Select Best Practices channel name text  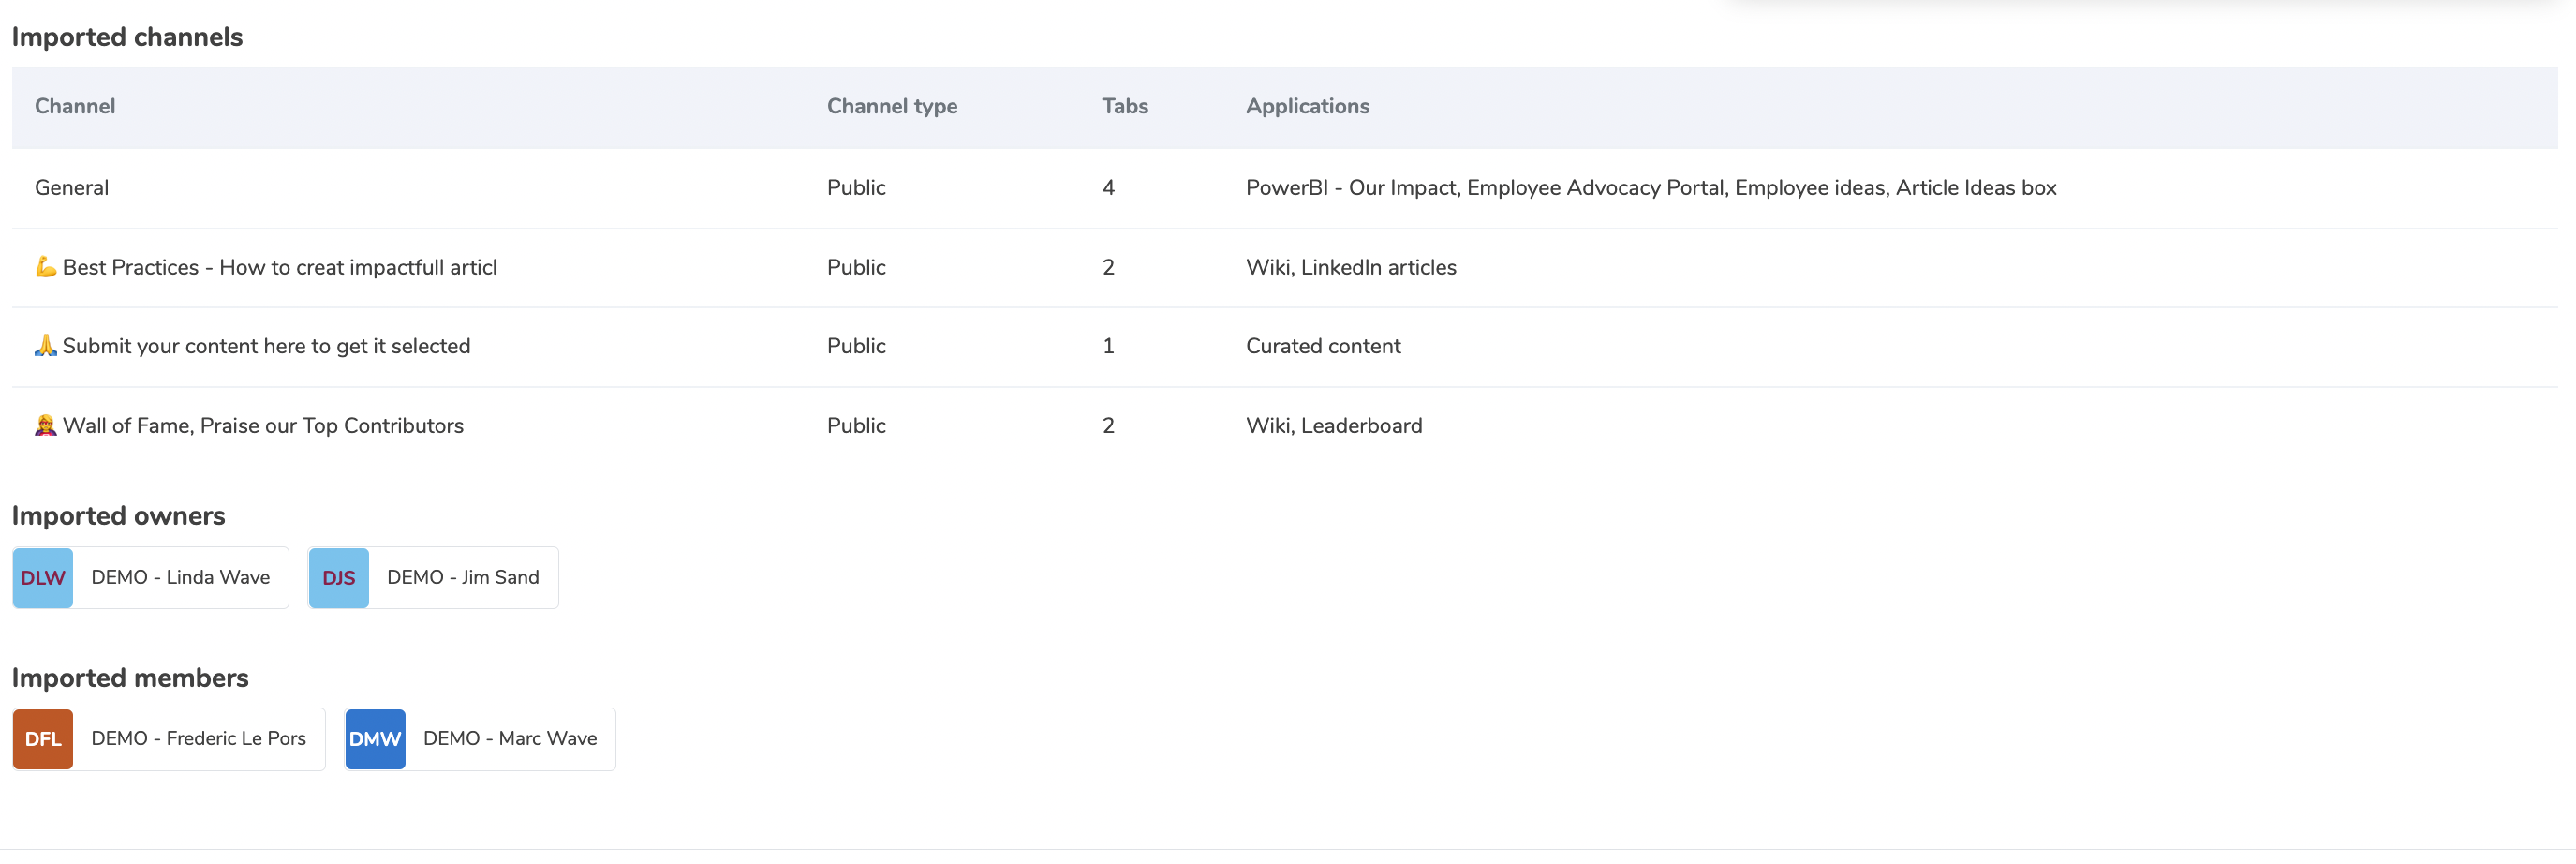(280, 267)
